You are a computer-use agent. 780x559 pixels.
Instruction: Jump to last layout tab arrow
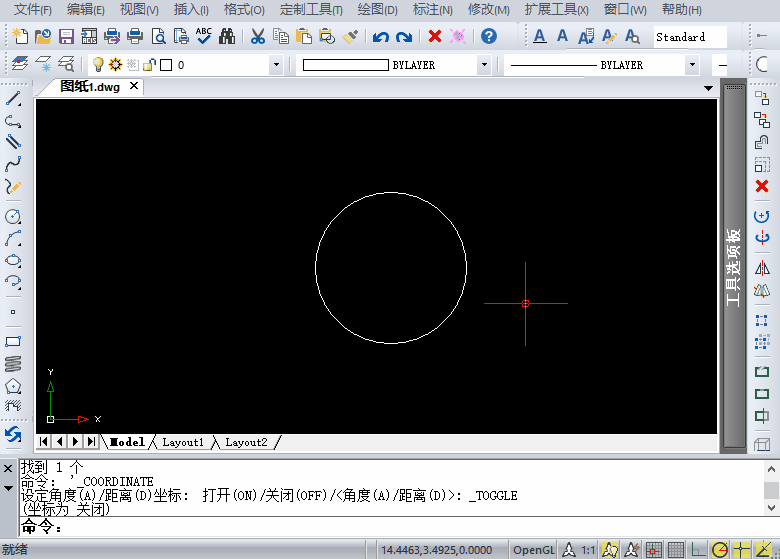91,441
